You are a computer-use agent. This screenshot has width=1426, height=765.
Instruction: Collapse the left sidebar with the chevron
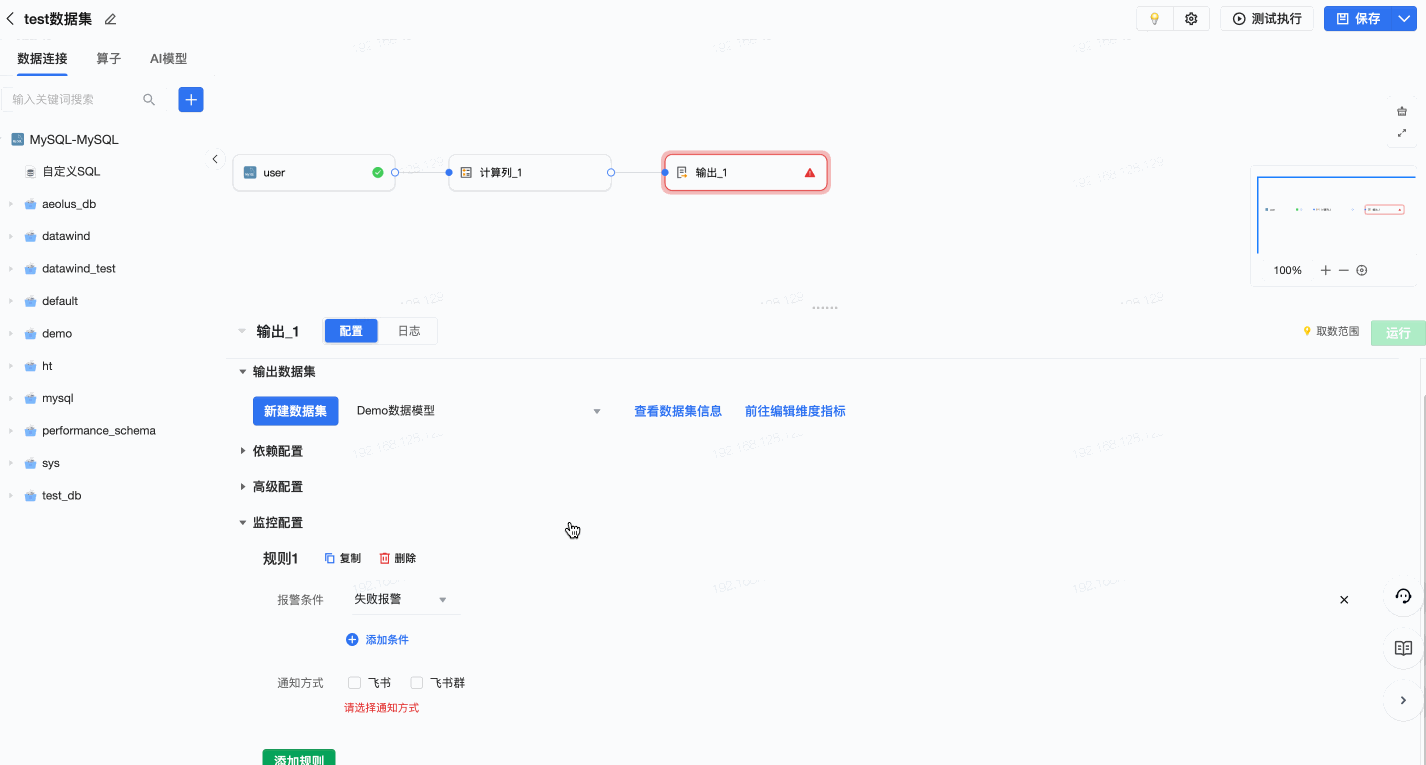[x=215, y=159]
